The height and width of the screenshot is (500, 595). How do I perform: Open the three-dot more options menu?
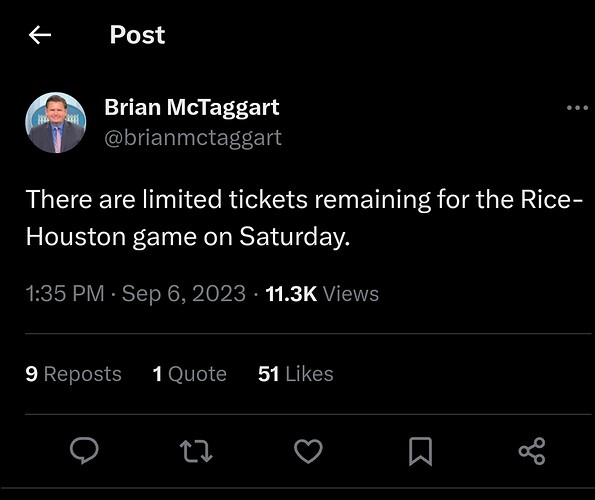point(577,108)
